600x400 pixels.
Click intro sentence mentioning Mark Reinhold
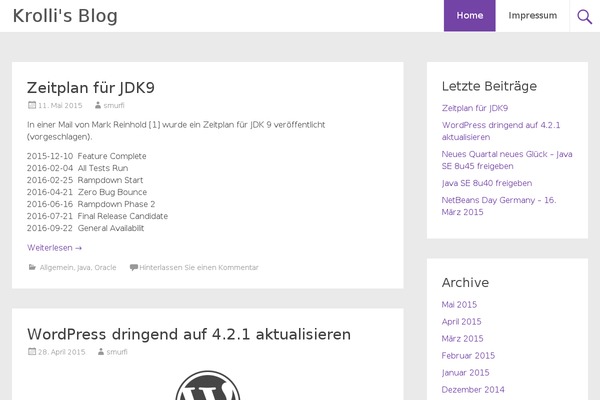click(176, 131)
